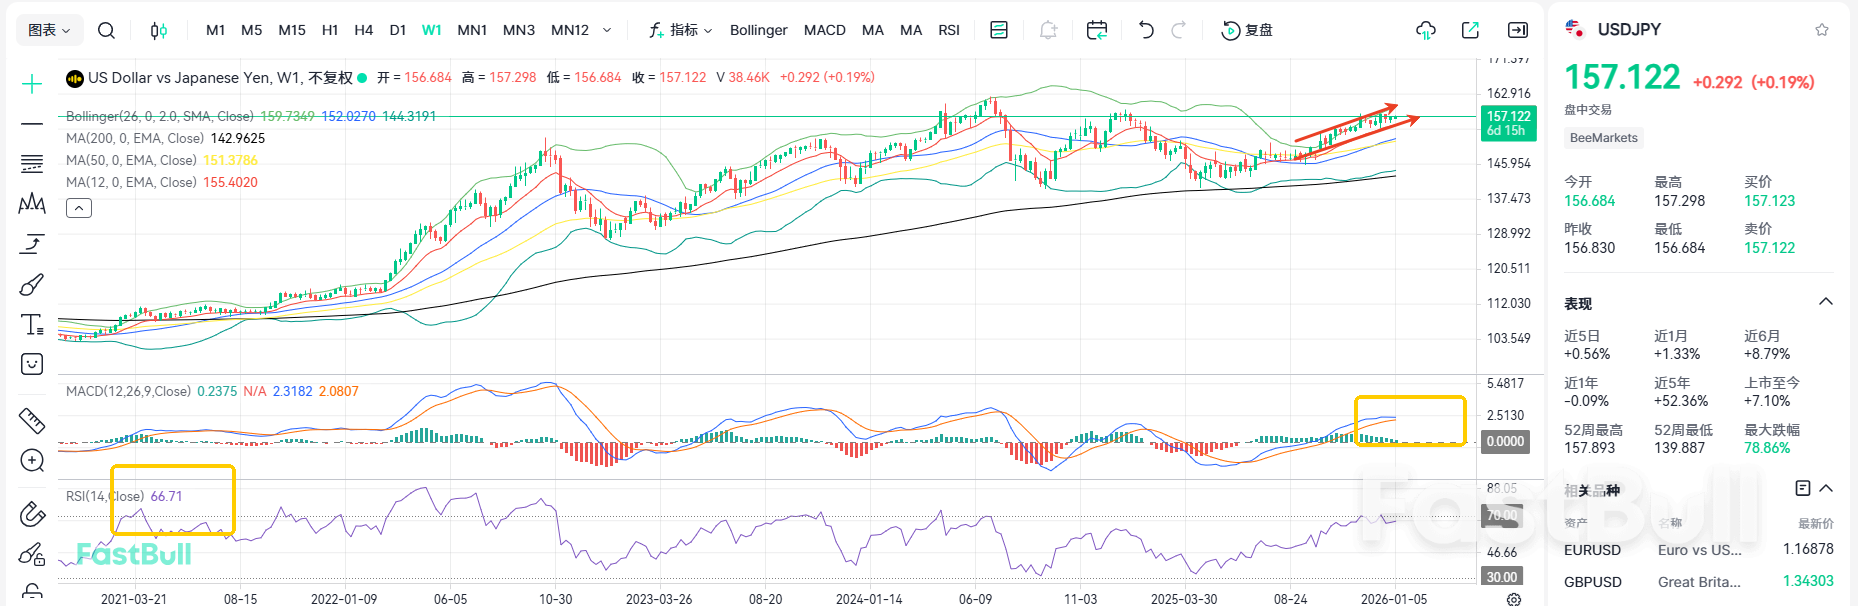
Task: Pick the text annotation tool
Action: (32, 325)
